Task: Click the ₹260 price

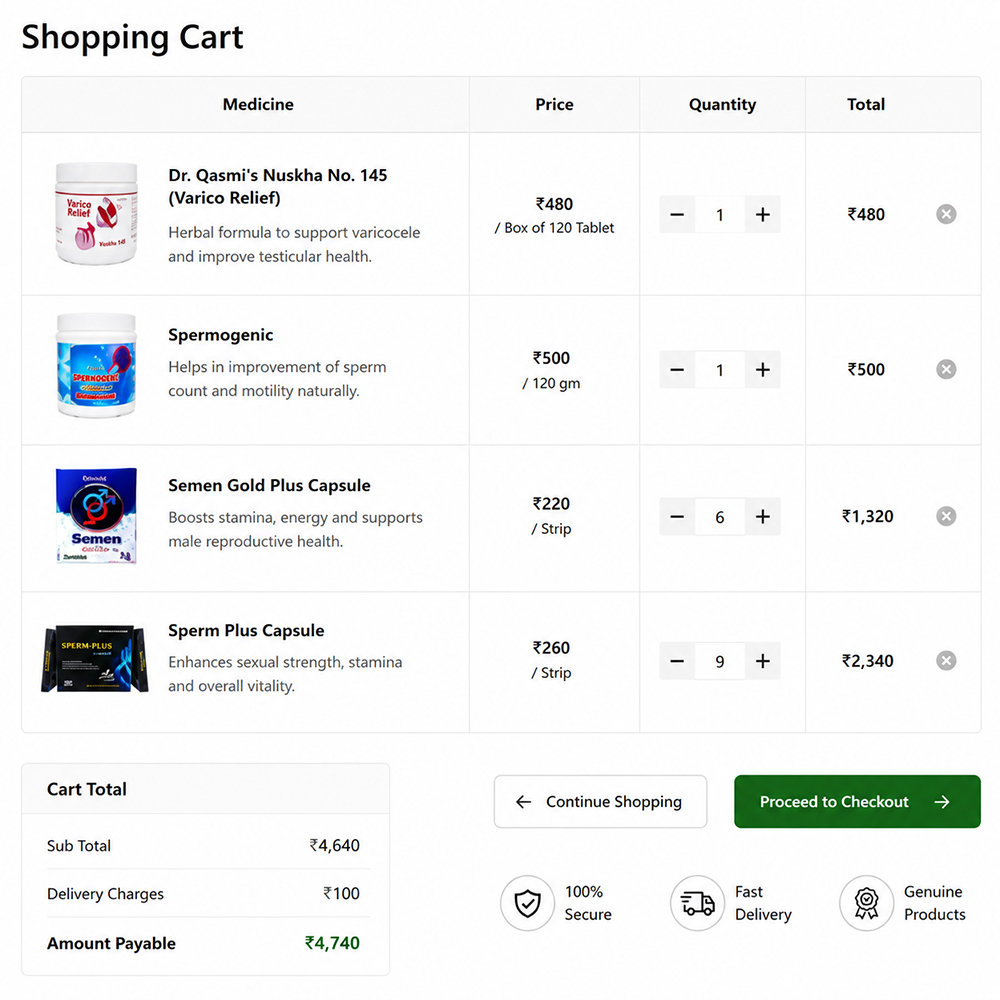Action: click(552, 648)
